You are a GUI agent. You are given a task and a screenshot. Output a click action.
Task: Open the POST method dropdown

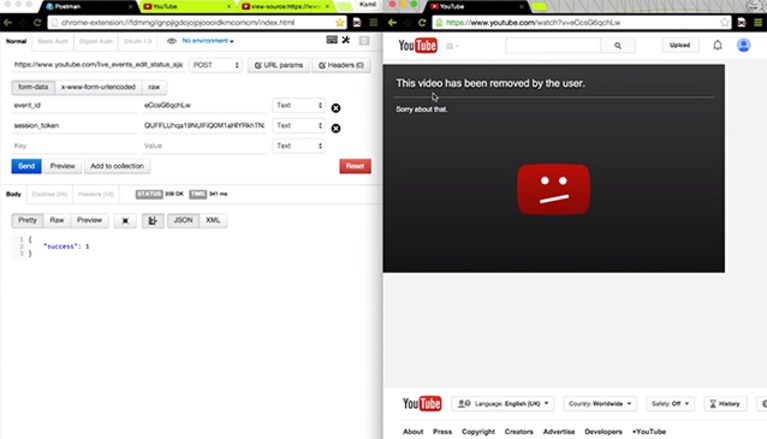(x=216, y=65)
